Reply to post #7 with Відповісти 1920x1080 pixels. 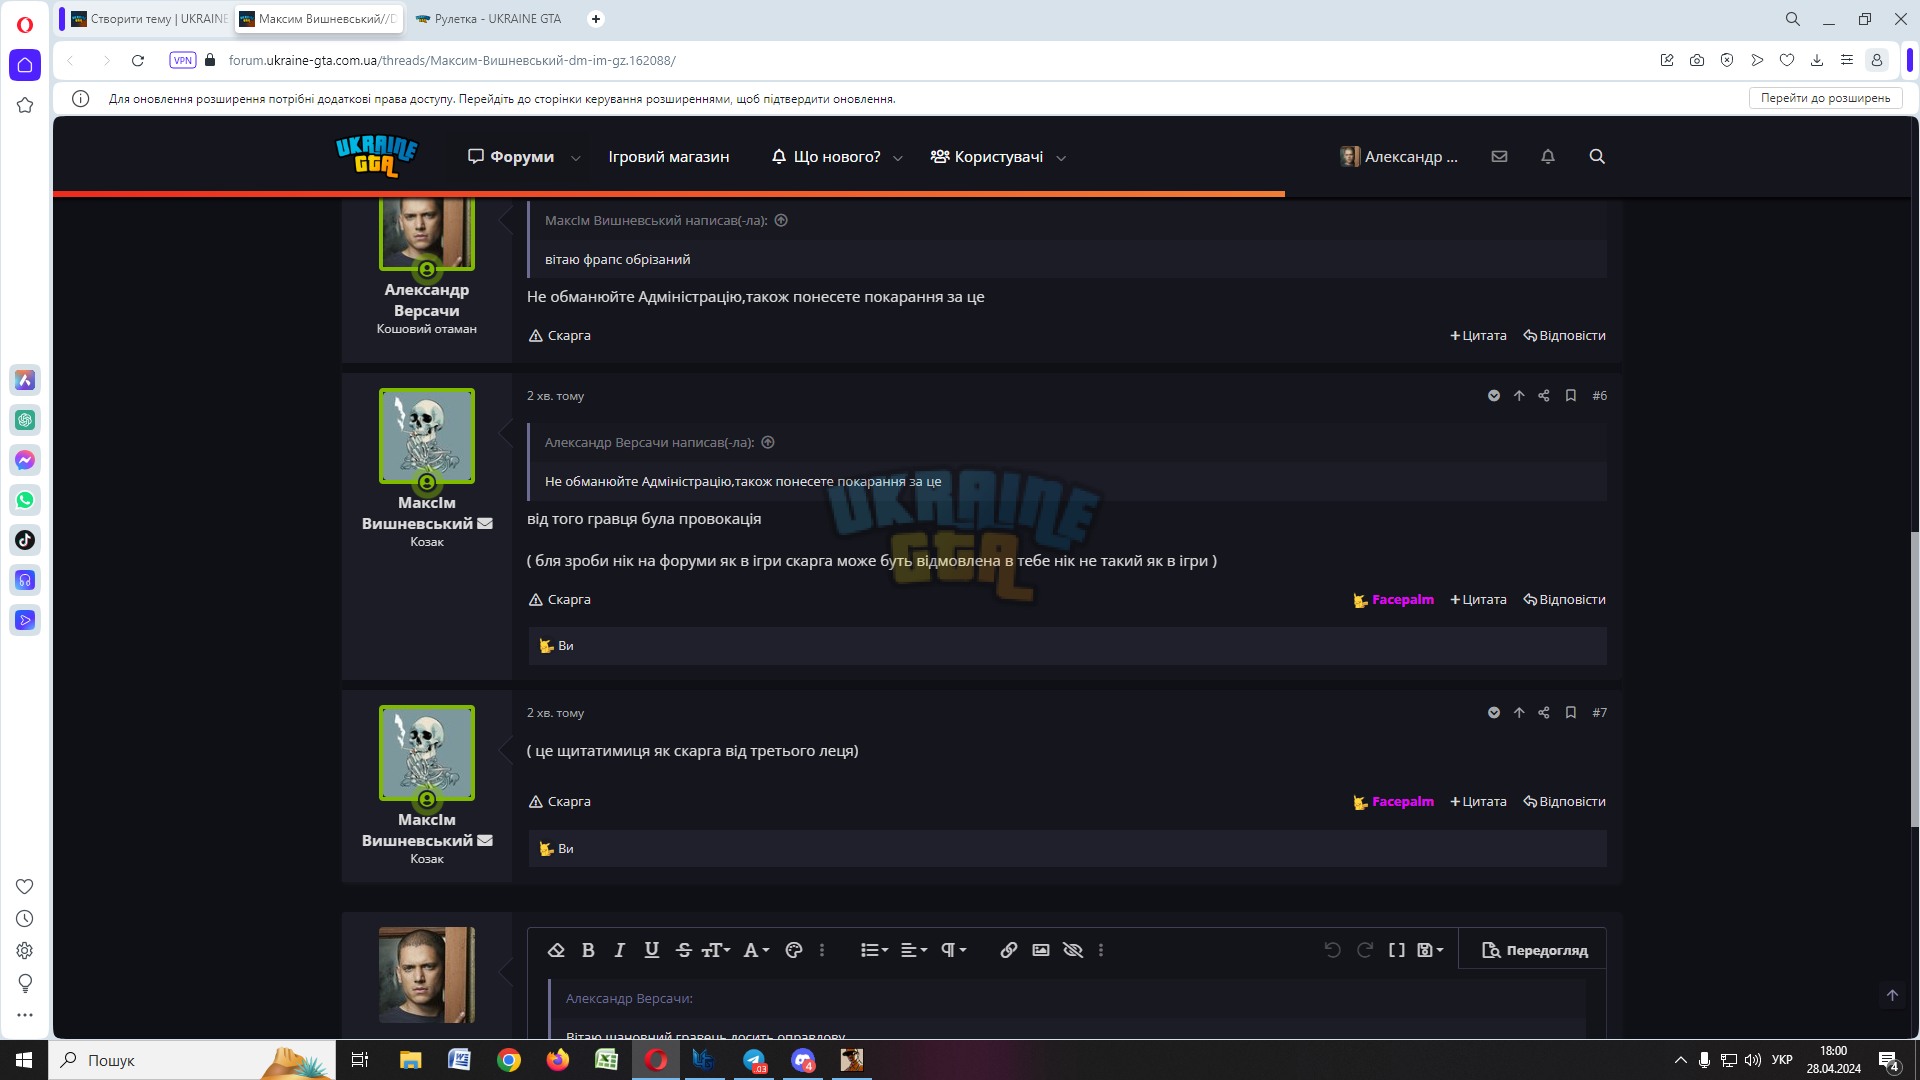click(x=1564, y=802)
